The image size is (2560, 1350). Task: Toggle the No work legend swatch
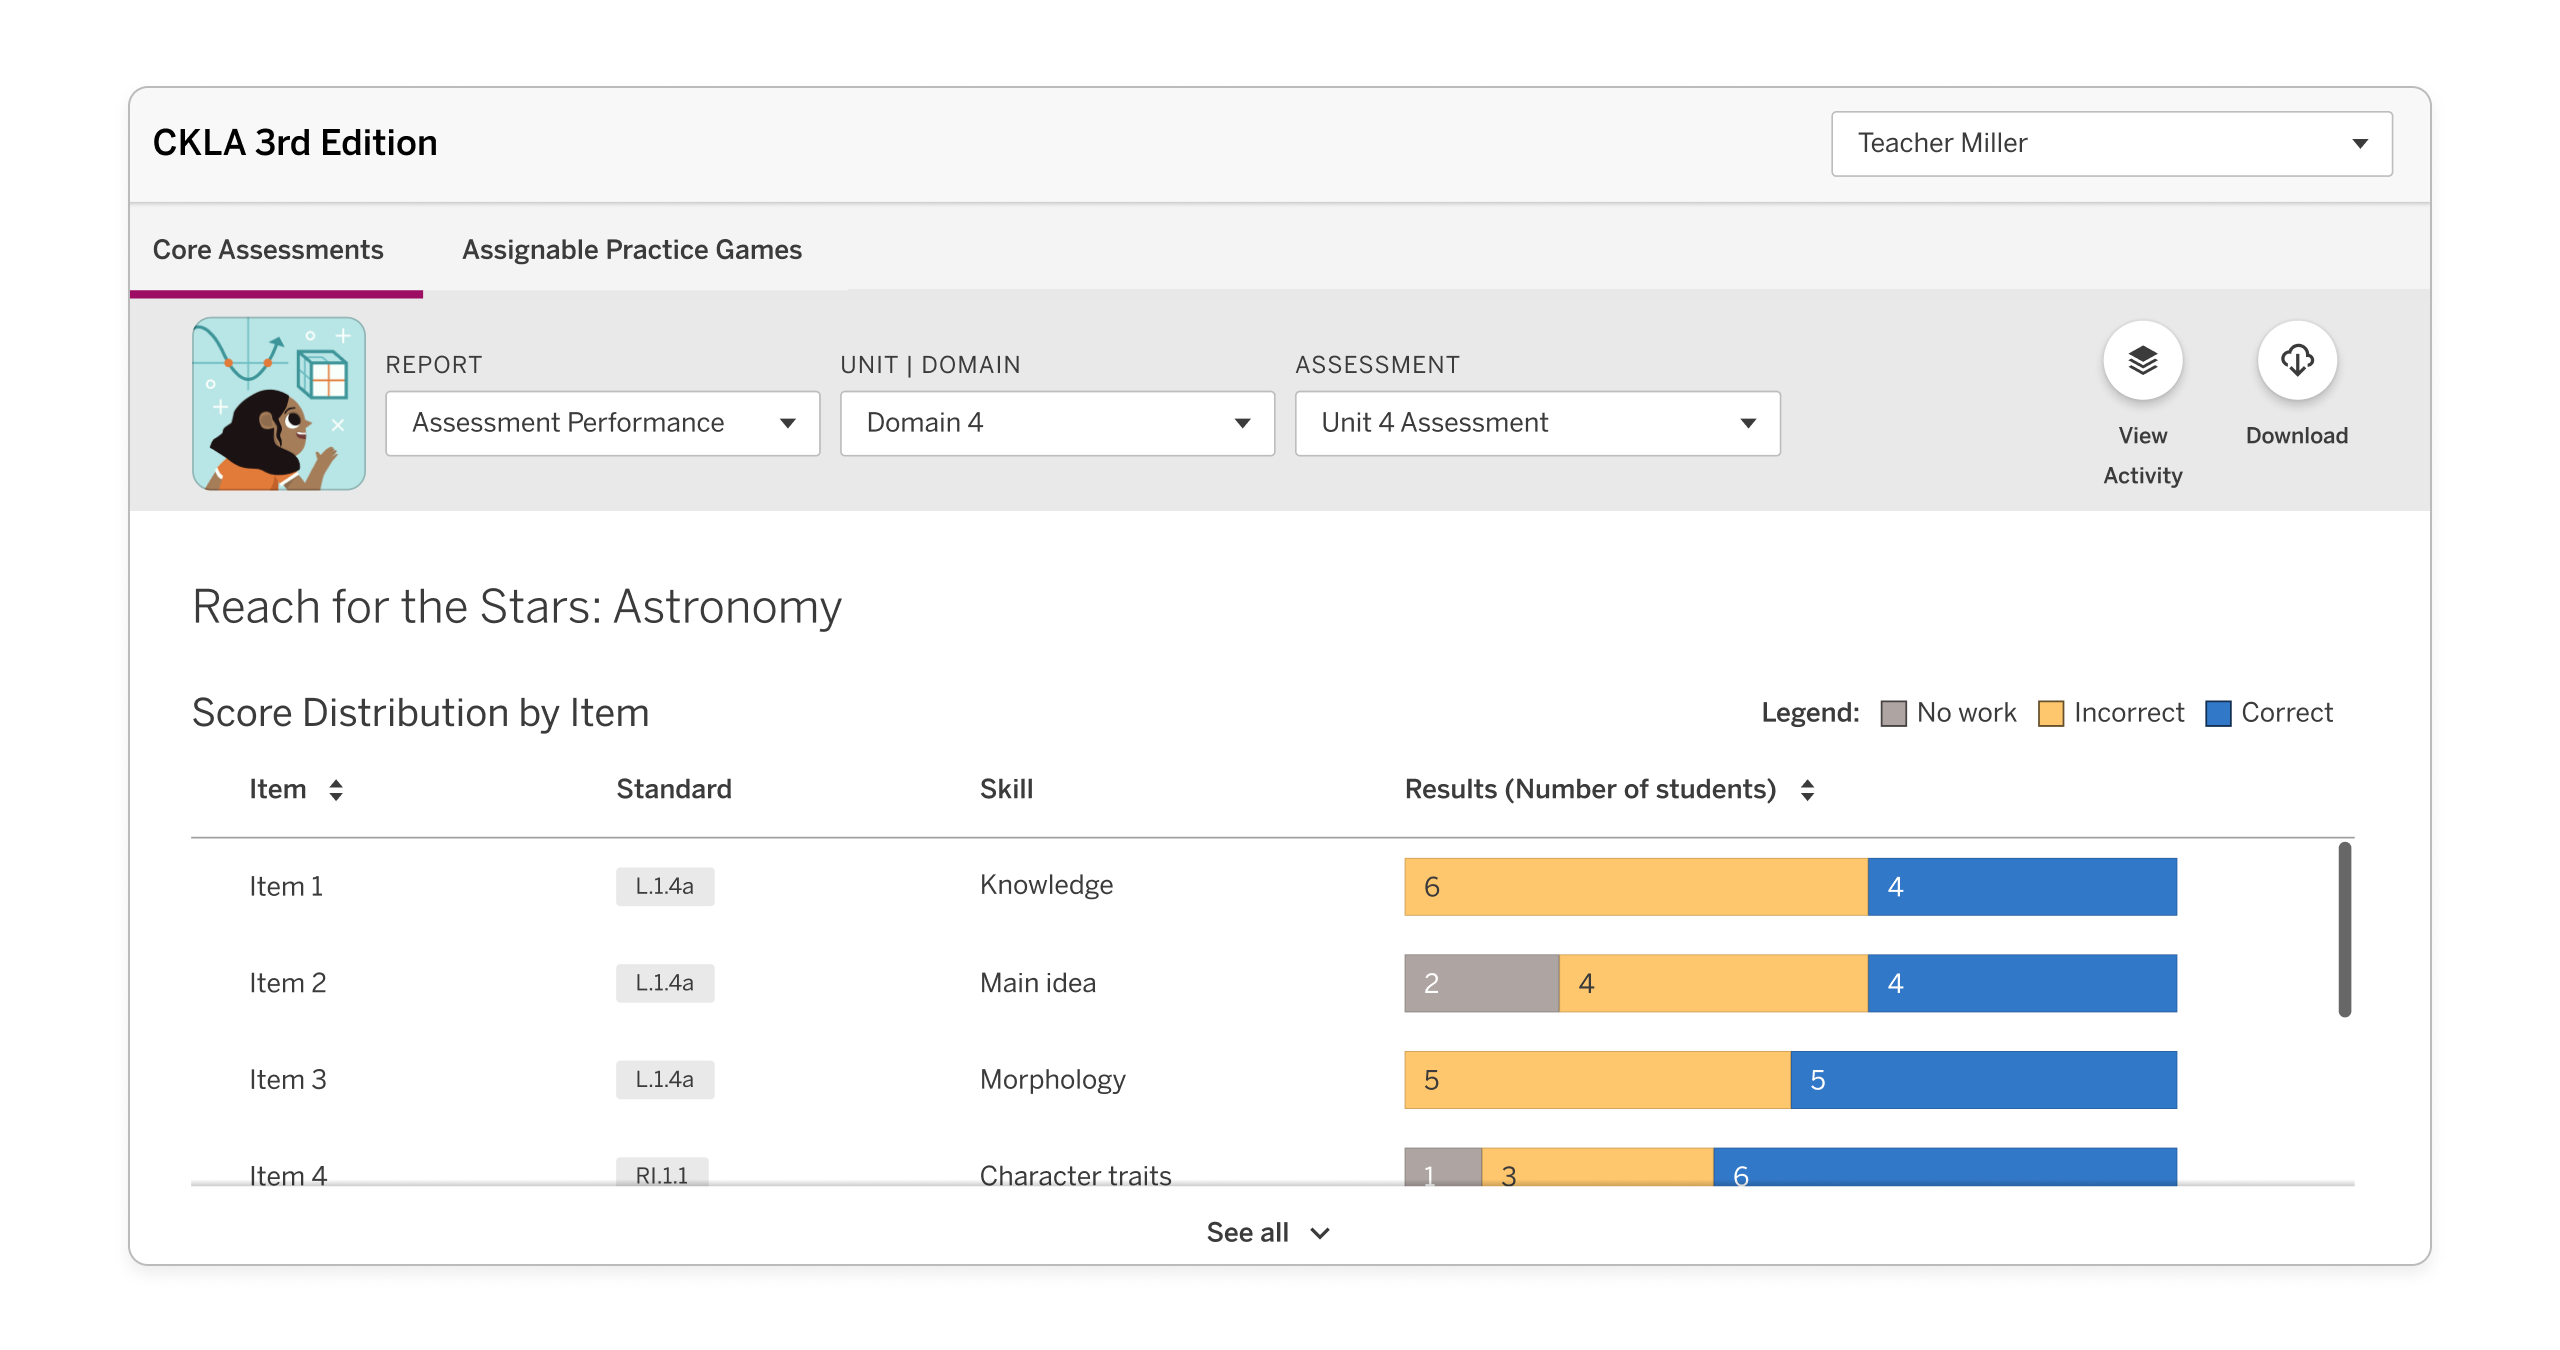coord(1893,712)
